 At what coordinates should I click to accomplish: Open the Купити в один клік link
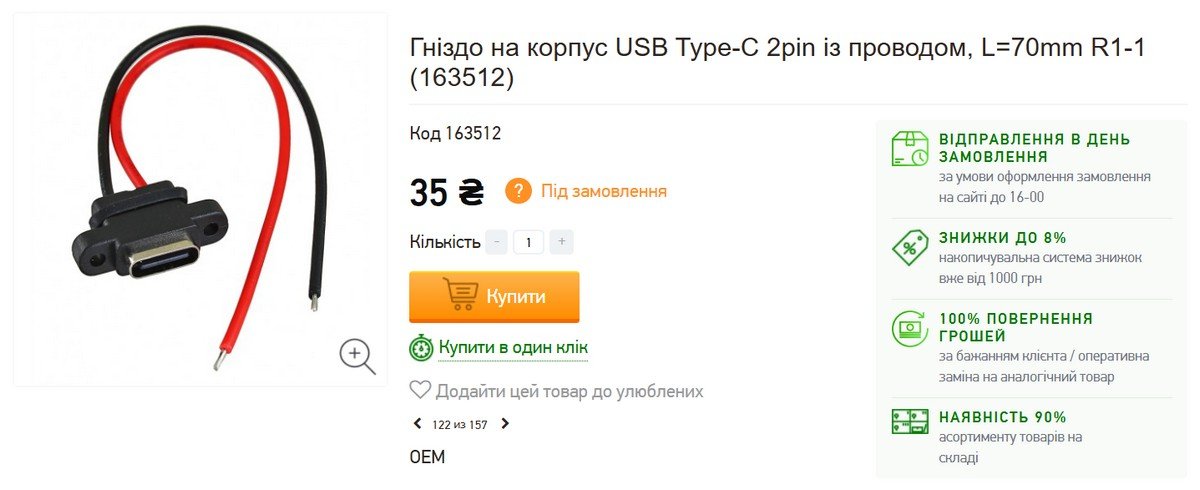512,348
